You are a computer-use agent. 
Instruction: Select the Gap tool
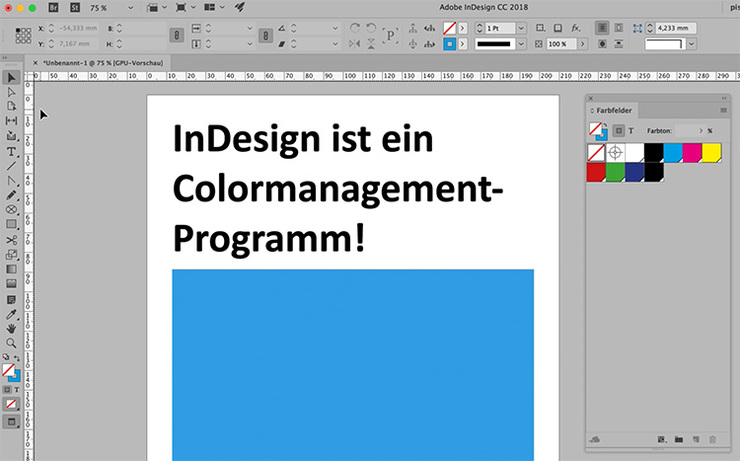(11, 121)
